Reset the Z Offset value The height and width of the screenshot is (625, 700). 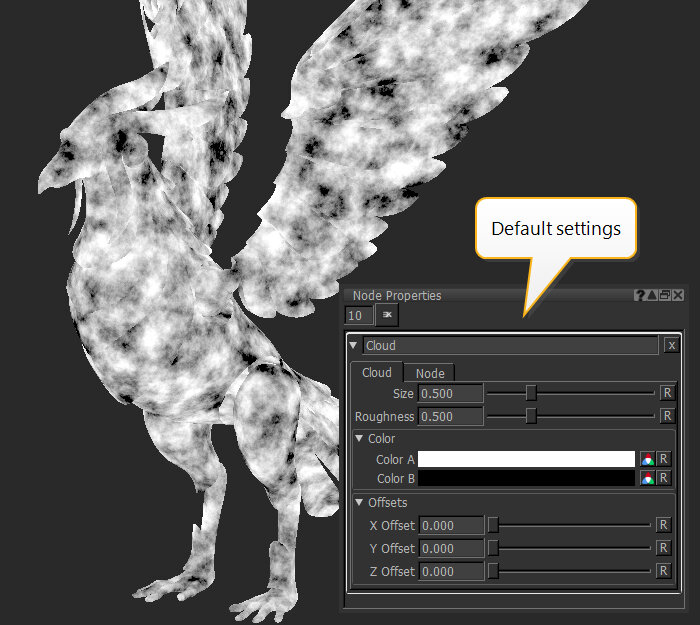click(663, 571)
